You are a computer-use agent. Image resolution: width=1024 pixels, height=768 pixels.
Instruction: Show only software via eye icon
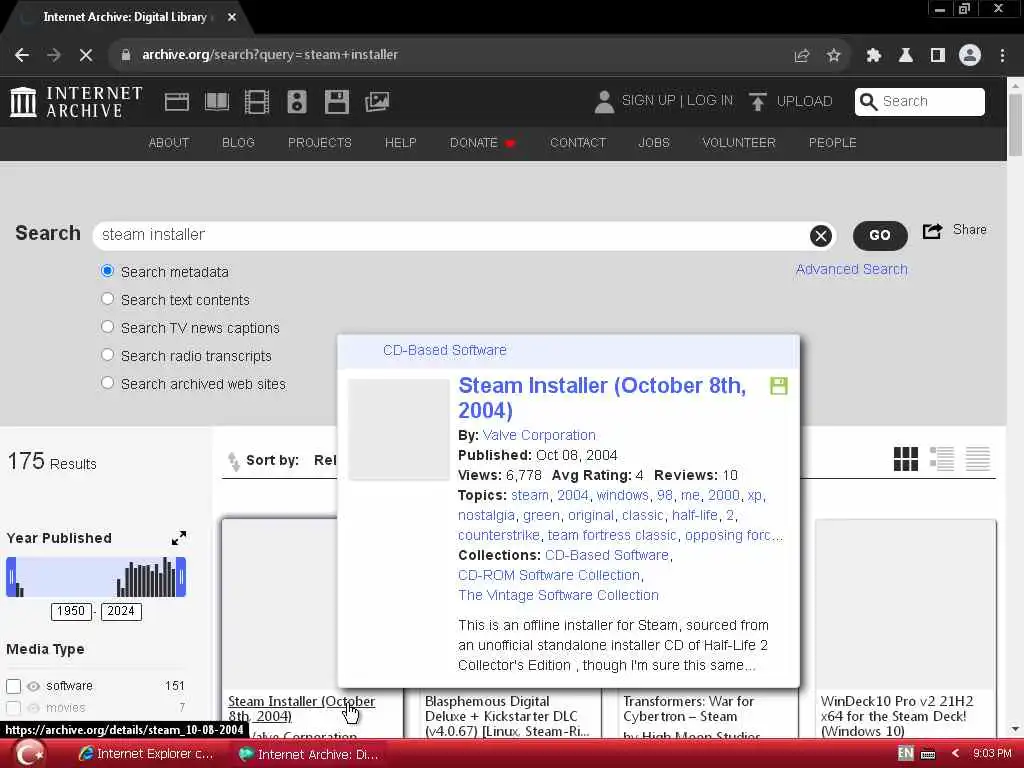click(x=33, y=686)
